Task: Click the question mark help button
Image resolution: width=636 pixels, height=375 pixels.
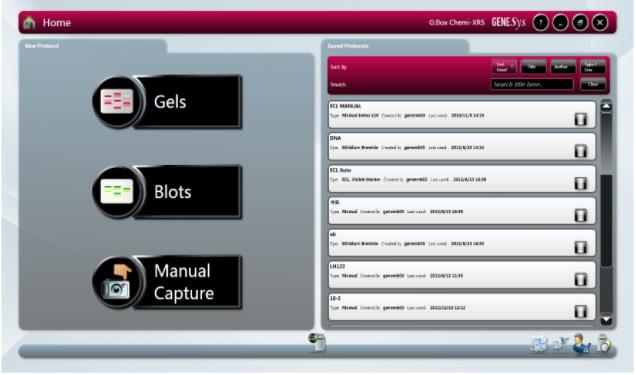Action: click(x=540, y=23)
